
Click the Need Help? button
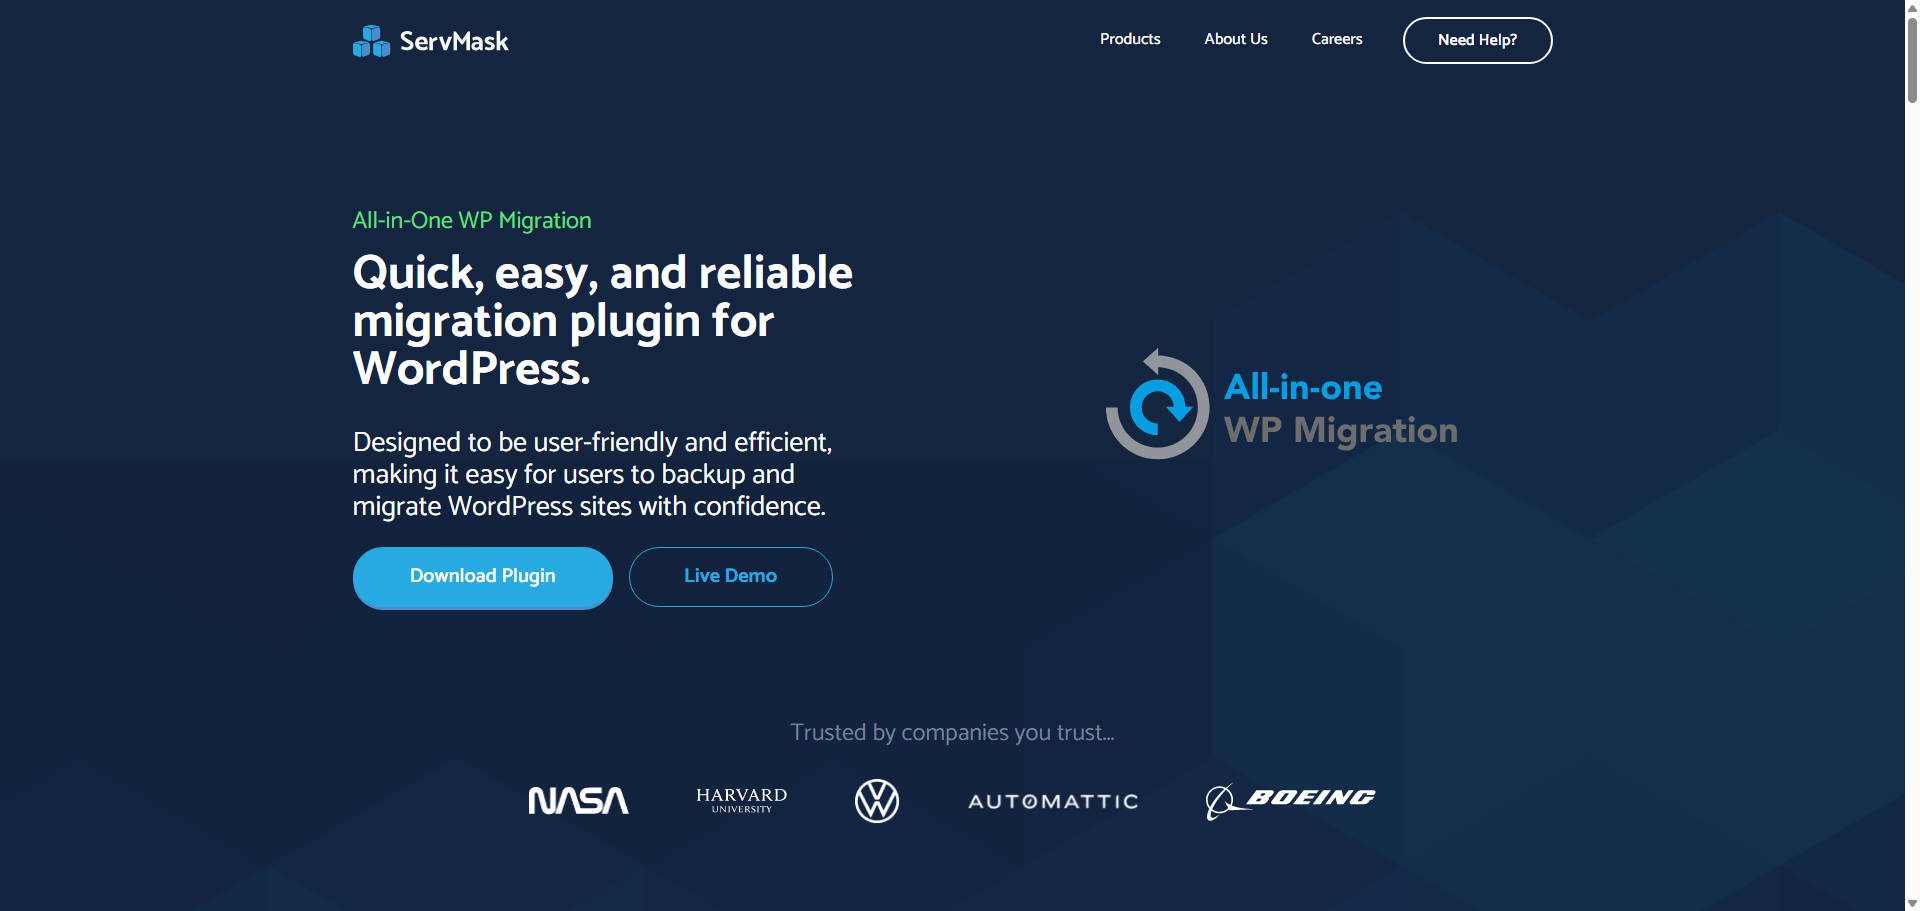(x=1477, y=40)
